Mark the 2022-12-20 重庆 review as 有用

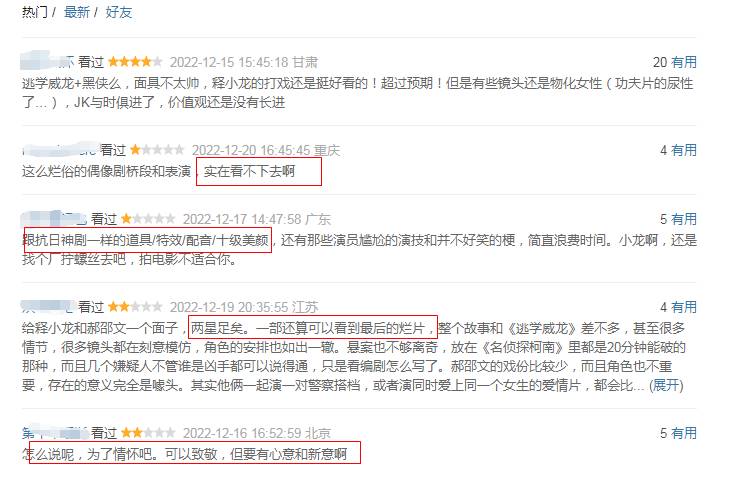[684, 150]
